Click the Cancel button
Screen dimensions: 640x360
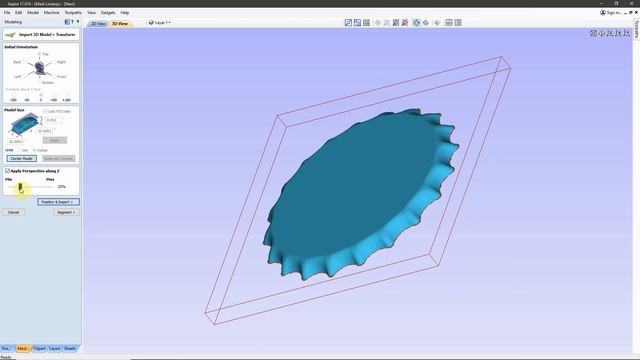pos(13,212)
